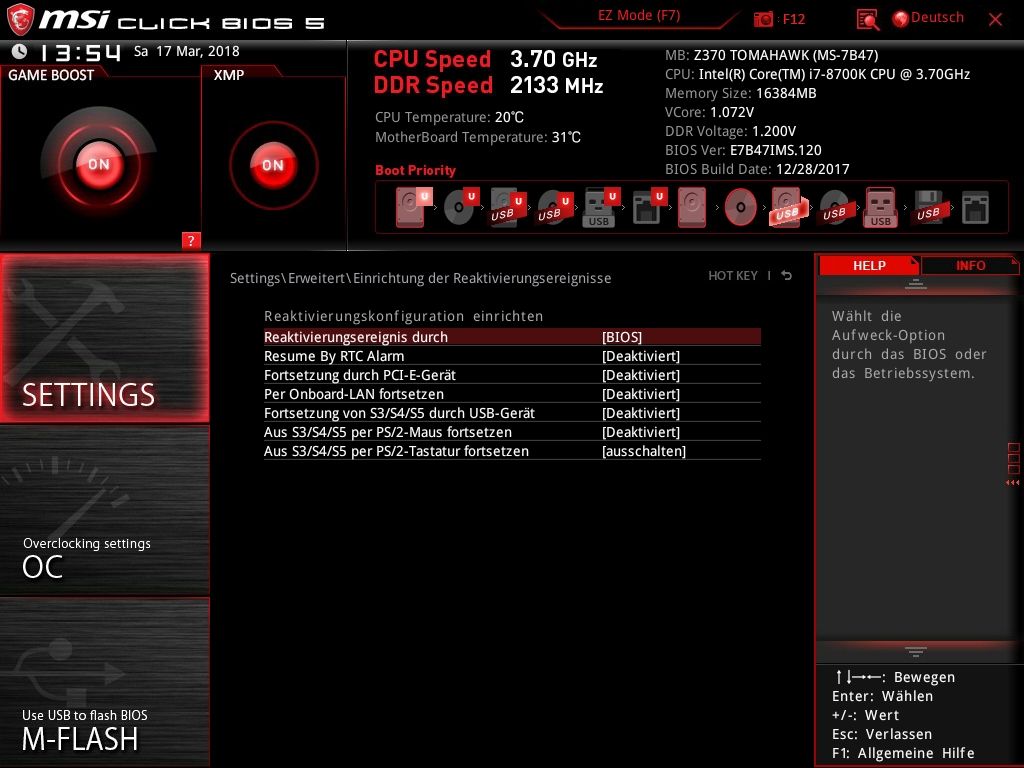Click the DDR Speed 2133 MHz readout
1024x768 pixels.
pyautogui.click(x=488, y=86)
